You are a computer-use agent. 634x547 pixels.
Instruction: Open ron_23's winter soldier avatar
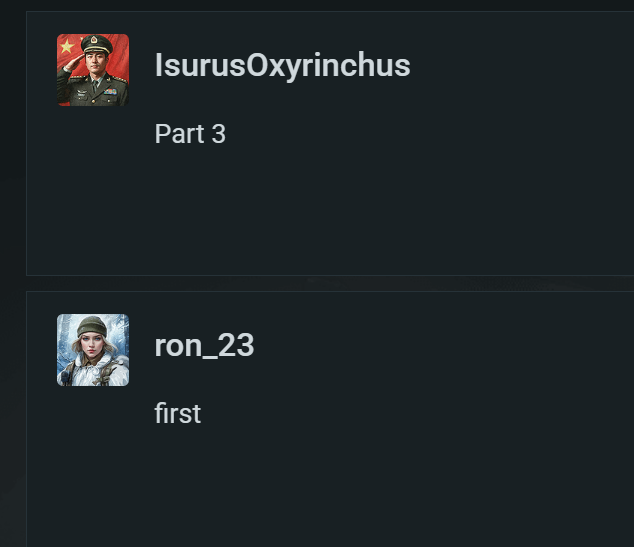(x=93, y=350)
